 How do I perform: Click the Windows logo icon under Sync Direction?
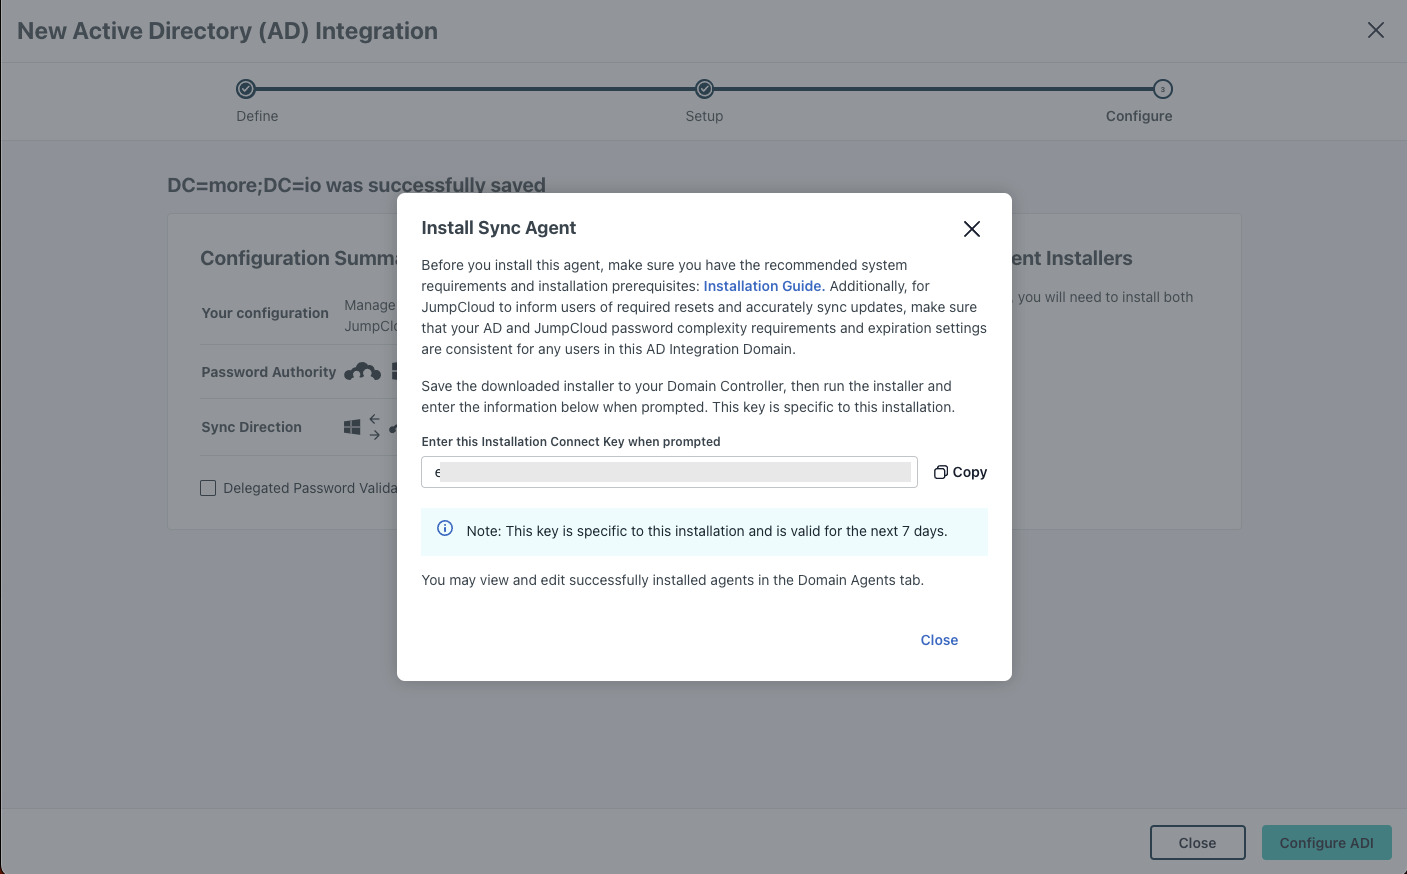(352, 425)
